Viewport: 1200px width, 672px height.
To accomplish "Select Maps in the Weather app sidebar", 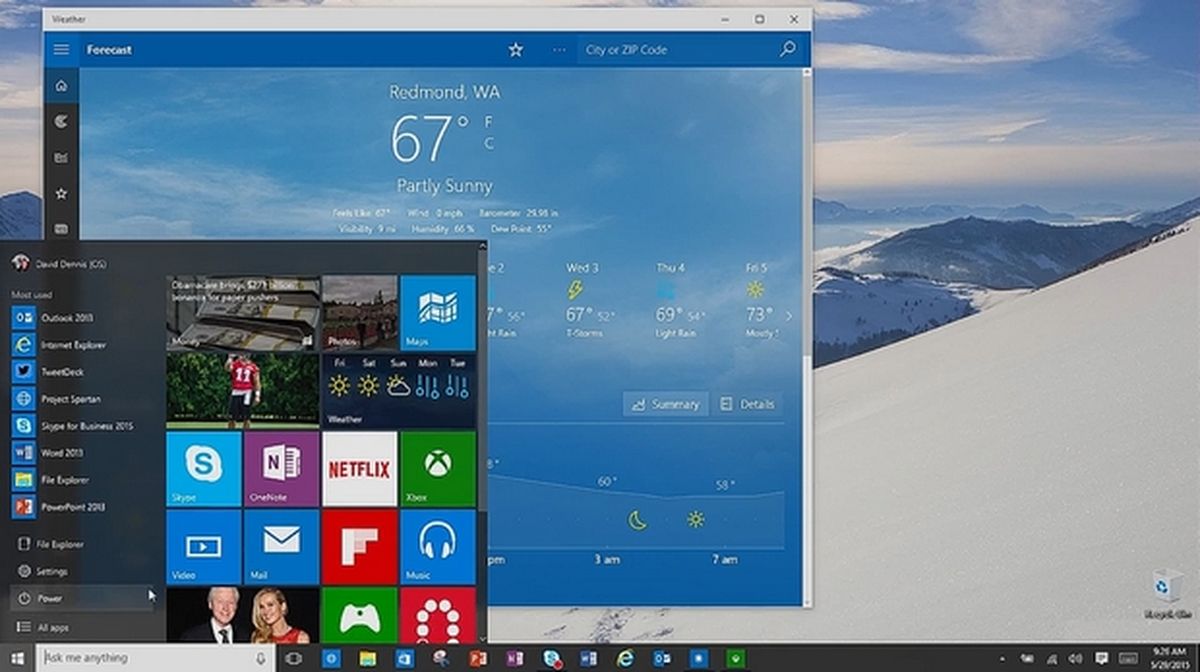I will (x=62, y=122).
